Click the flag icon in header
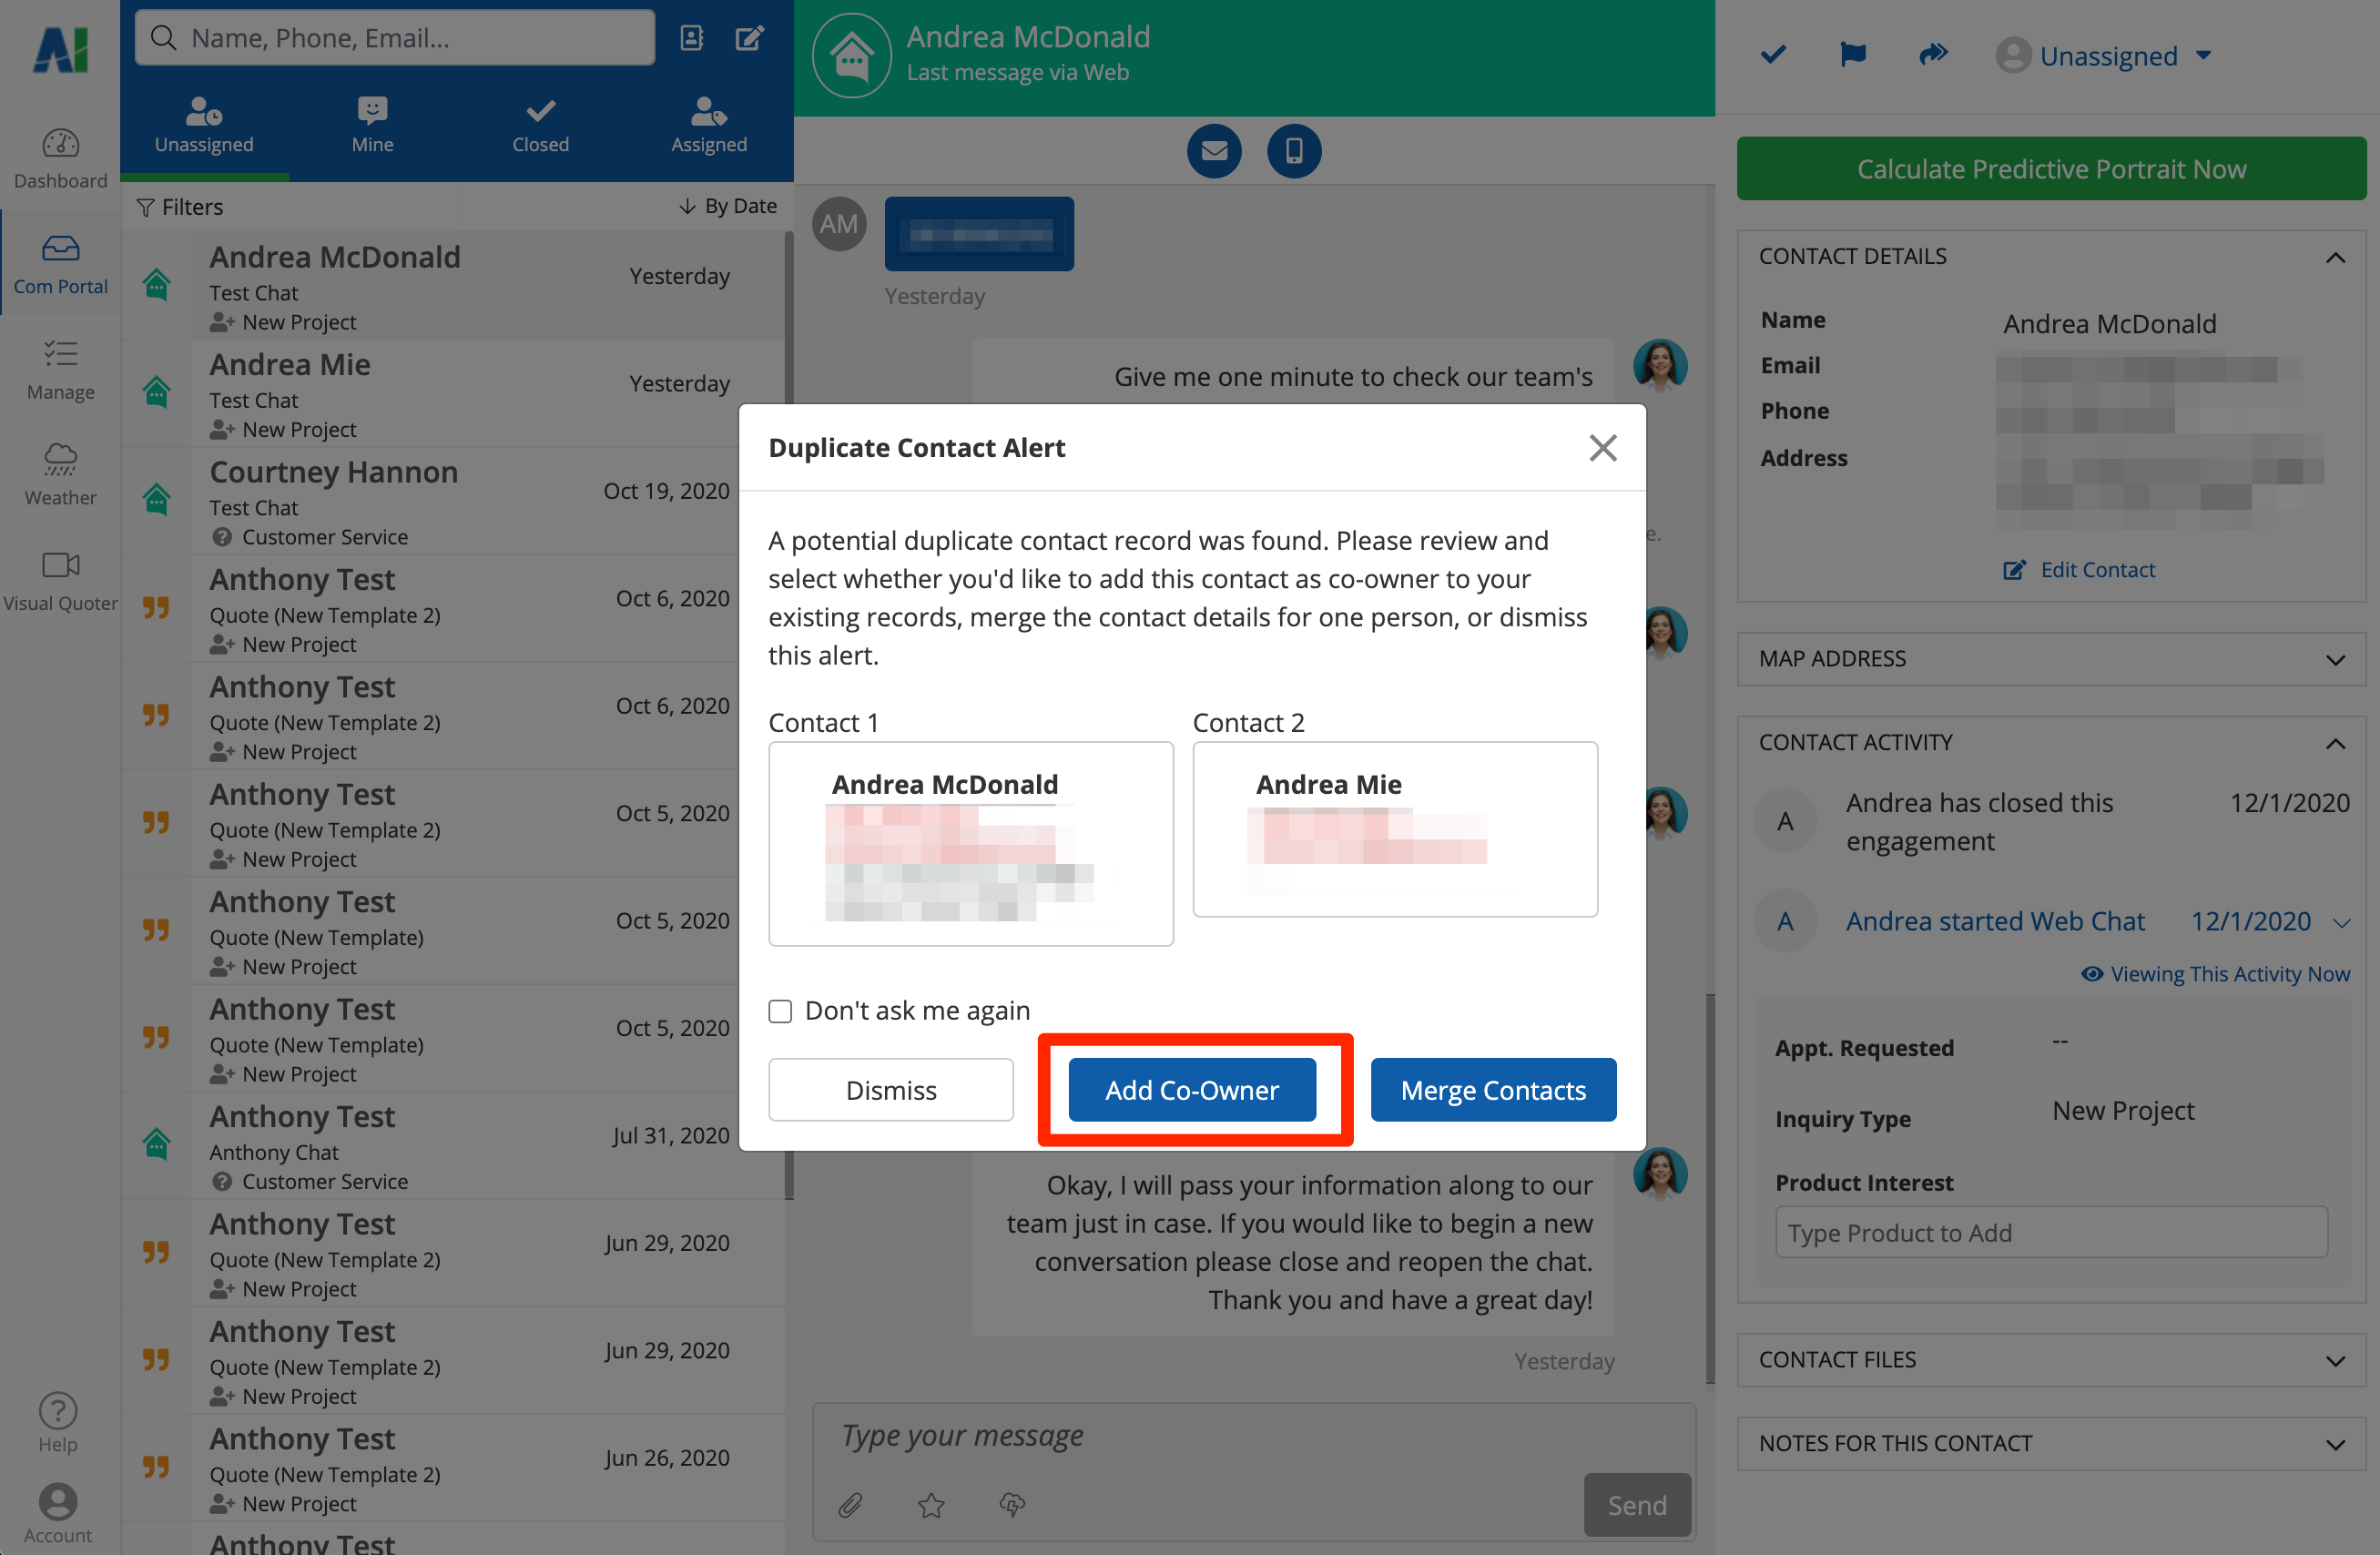The height and width of the screenshot is (1555, 2380). [x=1852, y=54]
